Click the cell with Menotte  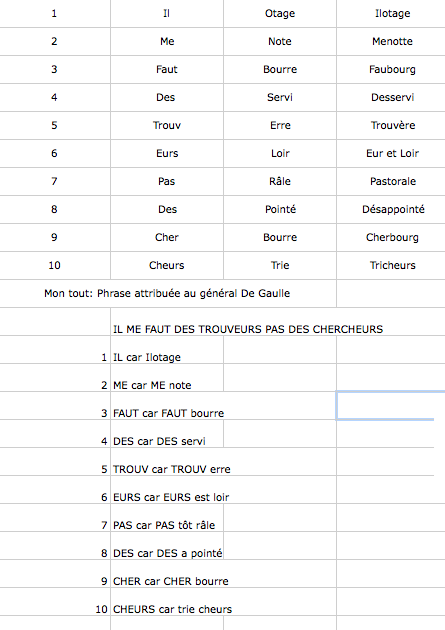pos(392,41)
